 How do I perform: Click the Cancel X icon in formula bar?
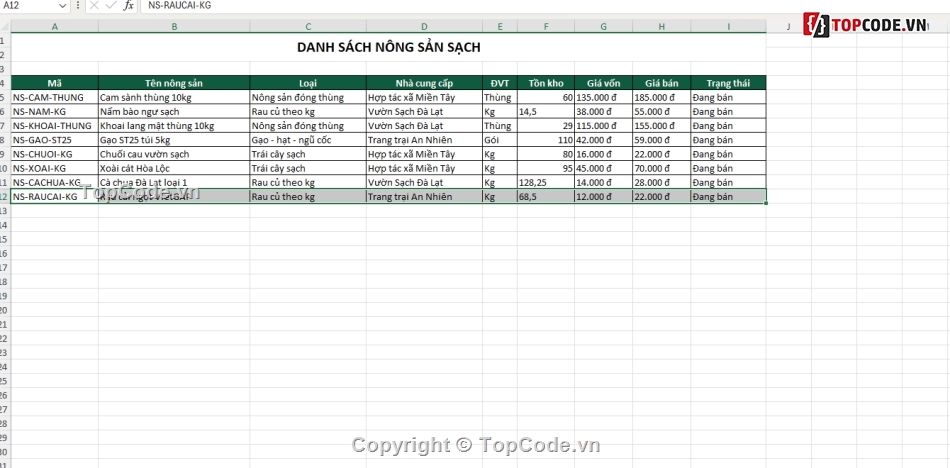click(x=94, y=5)
